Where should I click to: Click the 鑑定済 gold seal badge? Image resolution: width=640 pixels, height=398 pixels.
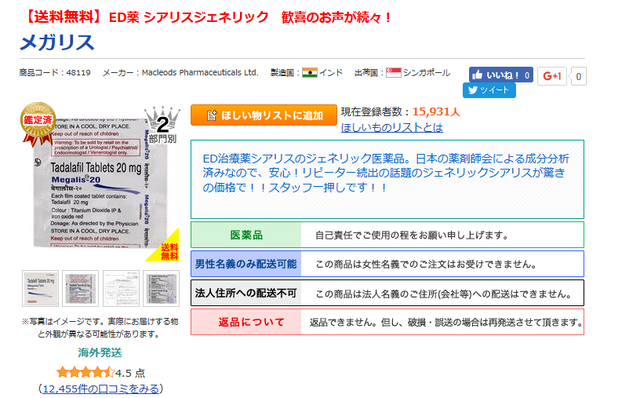[38, 124]
